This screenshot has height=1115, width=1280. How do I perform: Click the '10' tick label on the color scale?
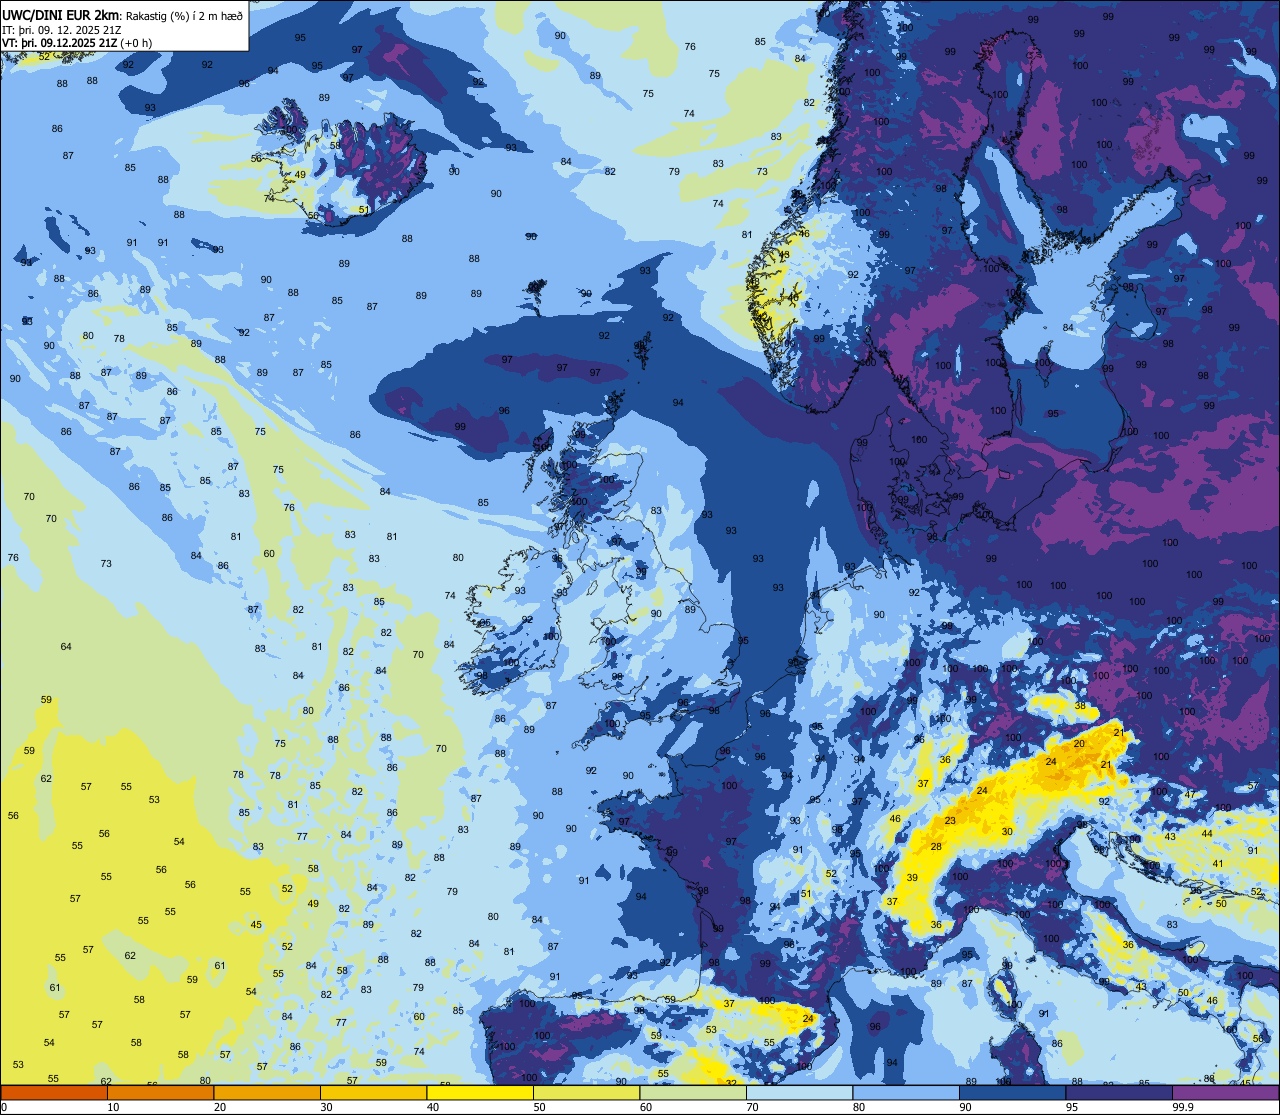(114, 1107)
